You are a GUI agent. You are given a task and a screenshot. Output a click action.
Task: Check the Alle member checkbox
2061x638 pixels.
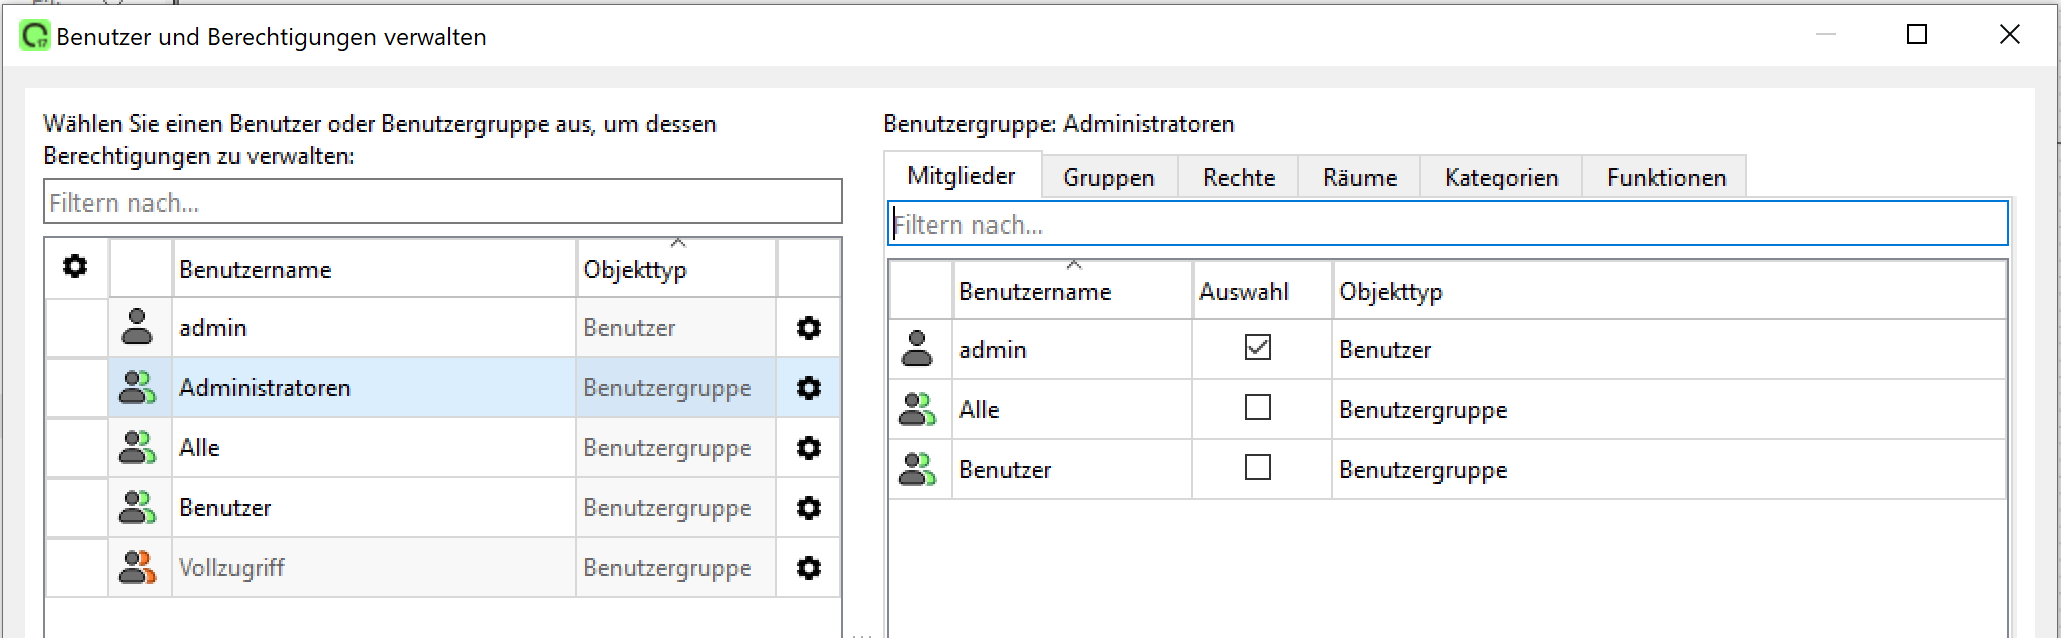click(x=1258, y=407)
